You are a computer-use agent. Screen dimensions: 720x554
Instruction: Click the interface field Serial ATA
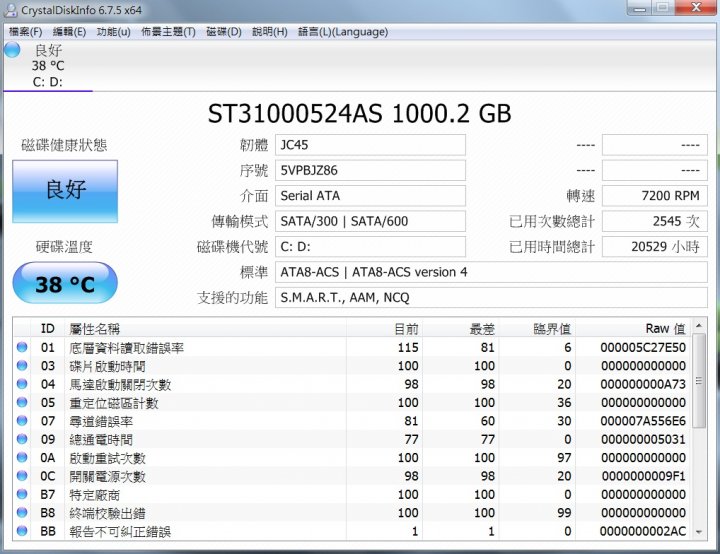pos(370,196)
